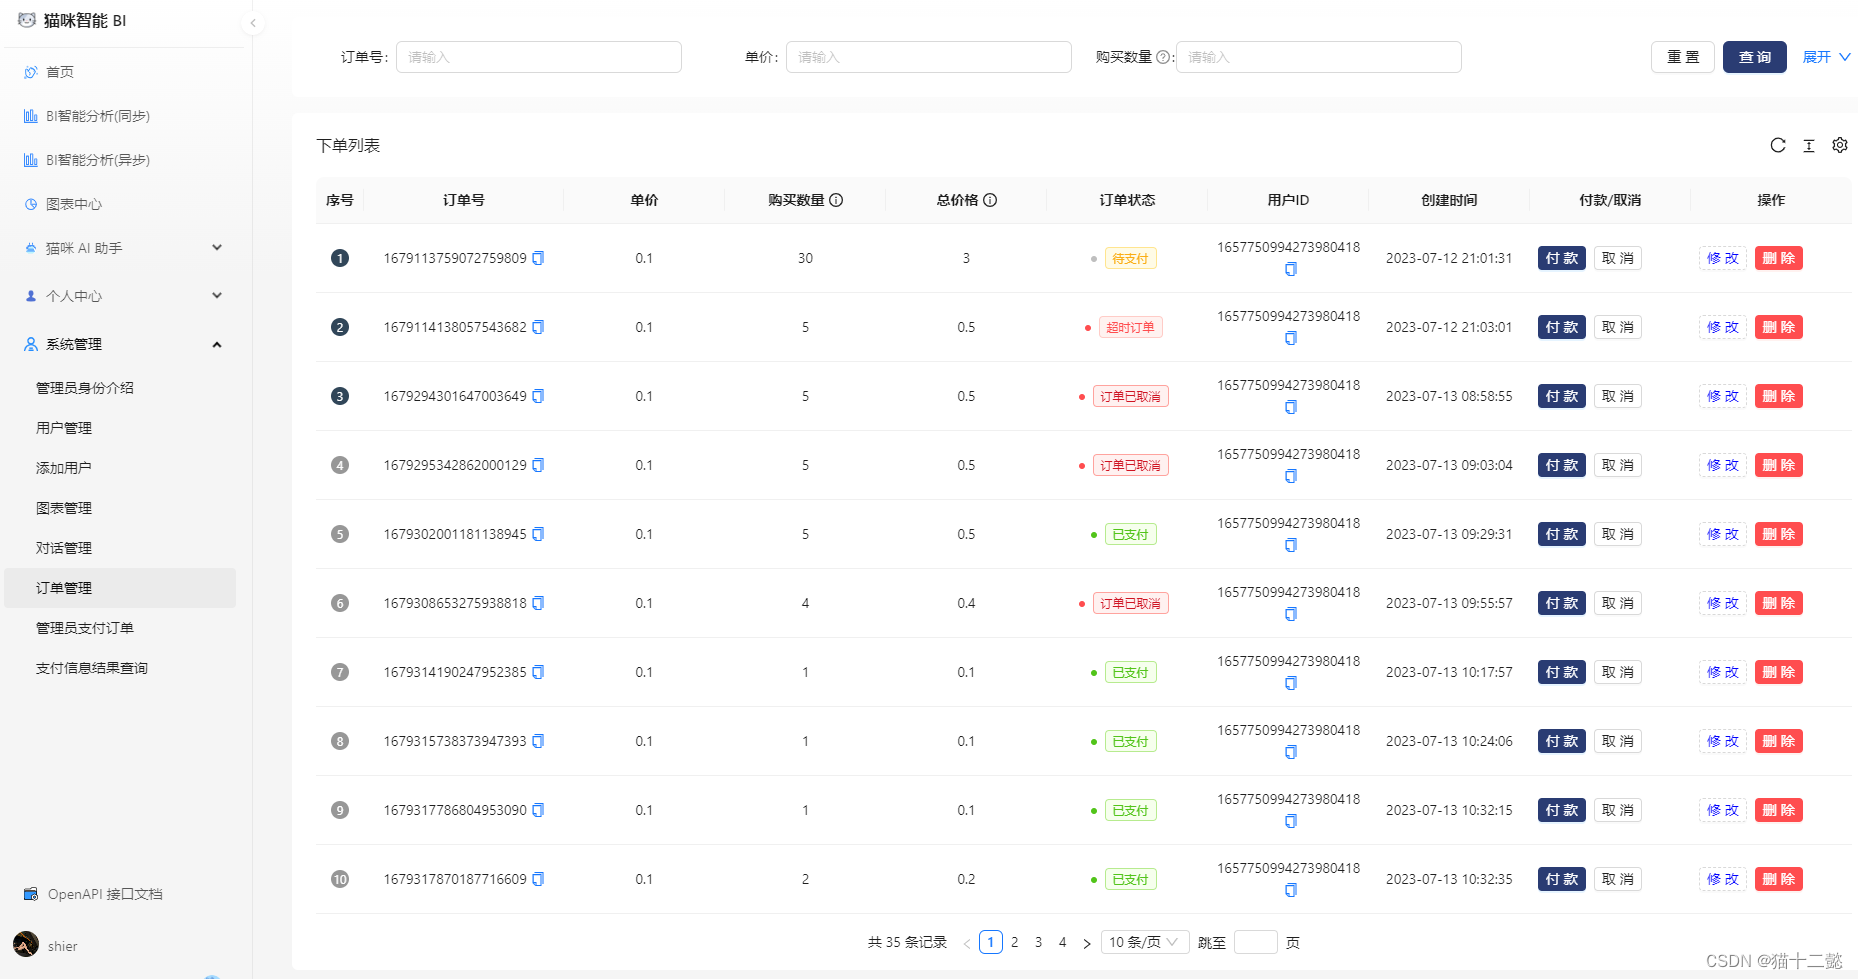Expand more filters with 展开
Viewport: 1858px width, 979px height.
pos(1826,57)
